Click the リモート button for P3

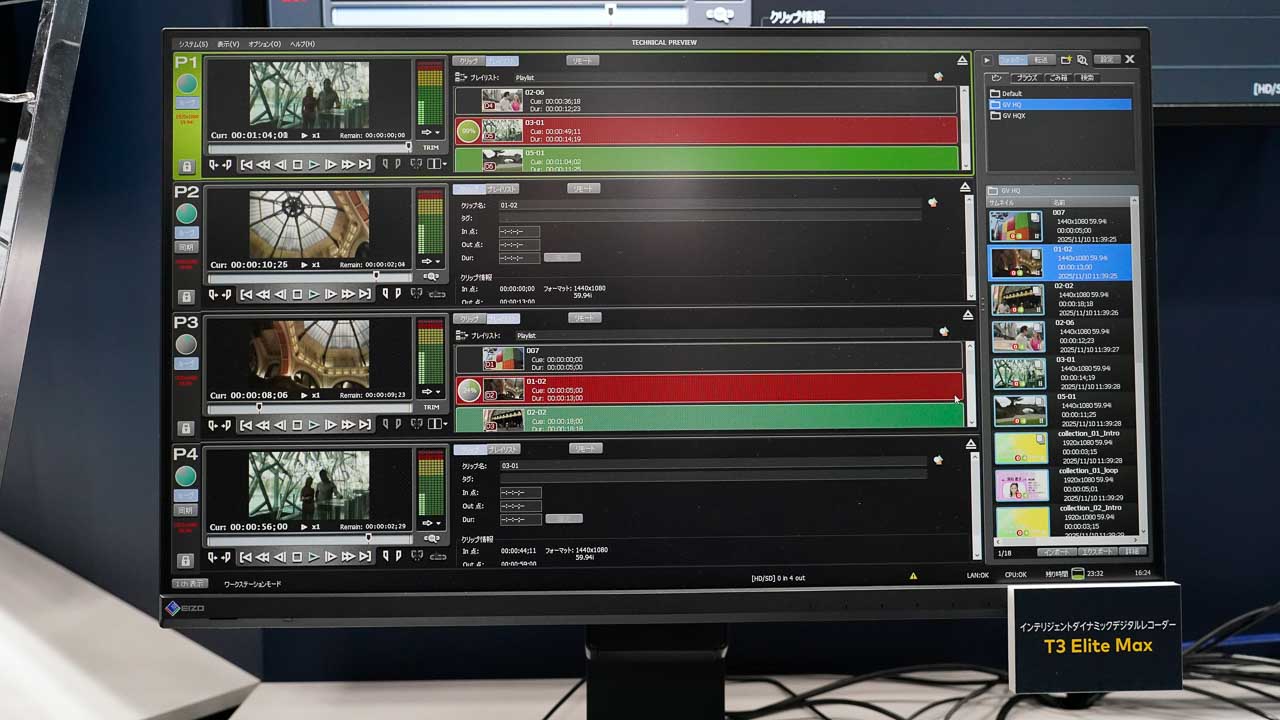(584, 318)
